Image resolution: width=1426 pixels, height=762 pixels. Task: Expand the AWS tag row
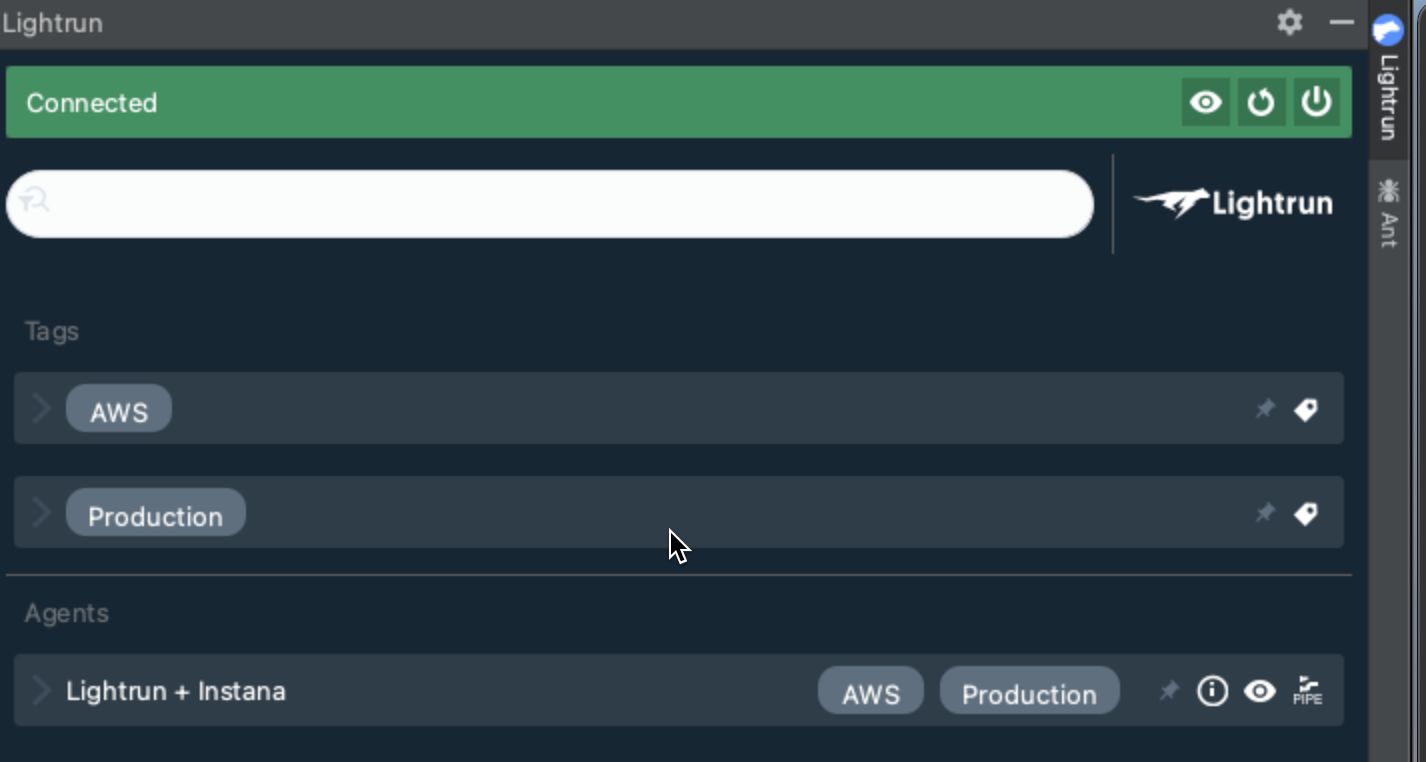[x=41, y=408]
